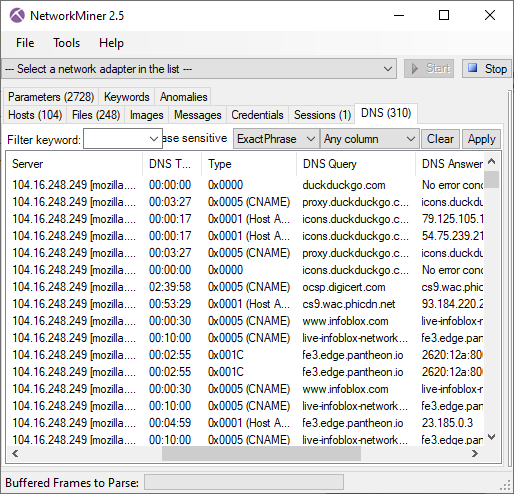Open the network adapter dropdown list
514x494 pixels.
[199, 69]
